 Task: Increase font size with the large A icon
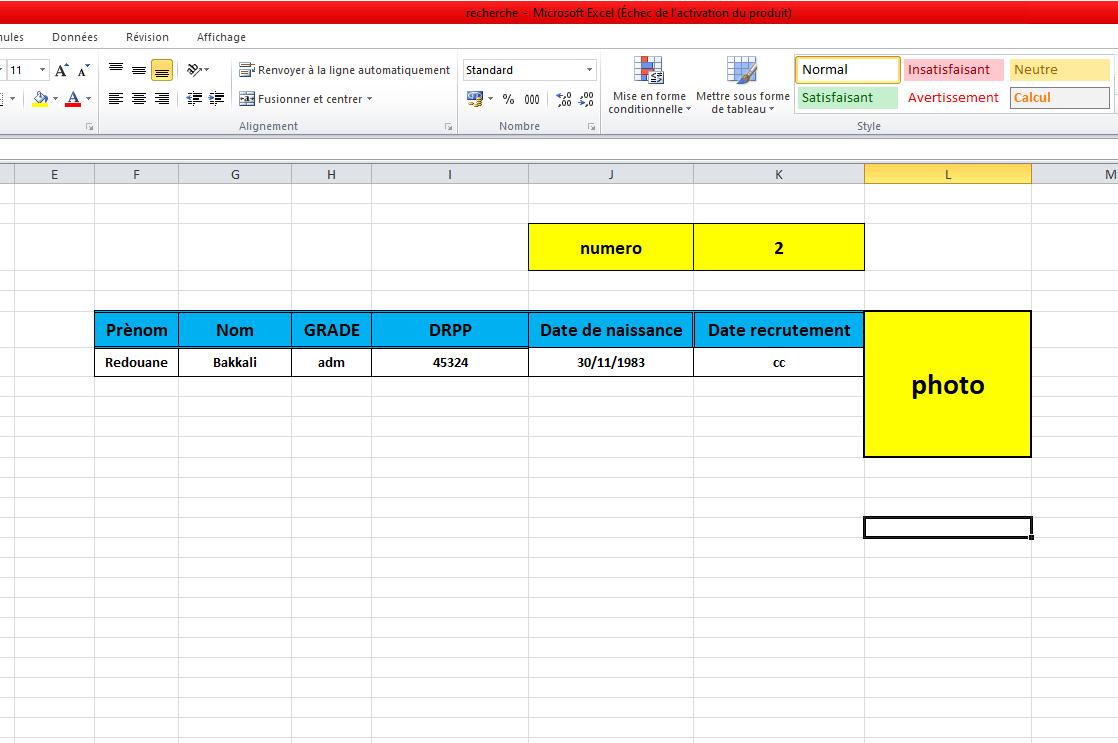click(x=62, y=70)
